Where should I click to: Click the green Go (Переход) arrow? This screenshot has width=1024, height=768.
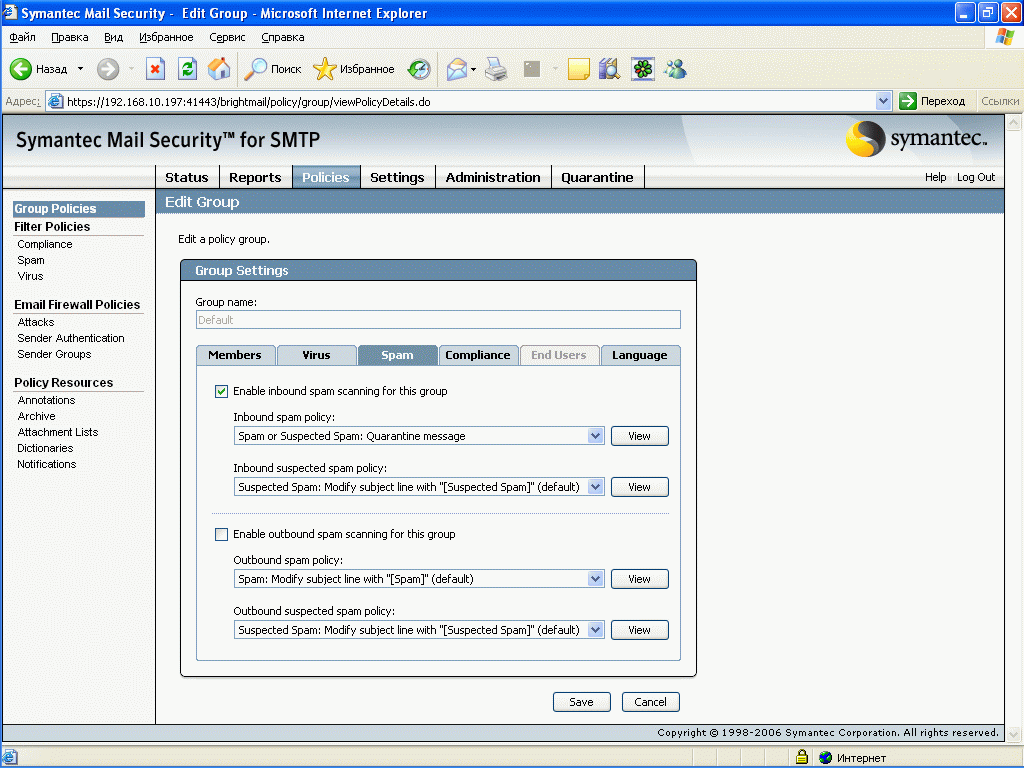pyautogui.click(x=908, y=101)
